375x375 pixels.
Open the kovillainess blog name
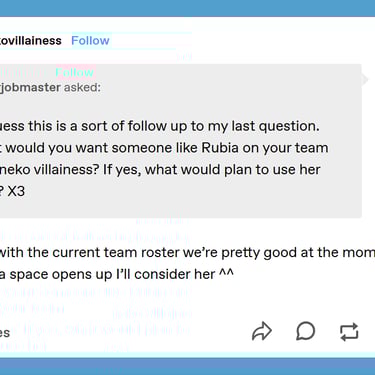coord(31,41)
